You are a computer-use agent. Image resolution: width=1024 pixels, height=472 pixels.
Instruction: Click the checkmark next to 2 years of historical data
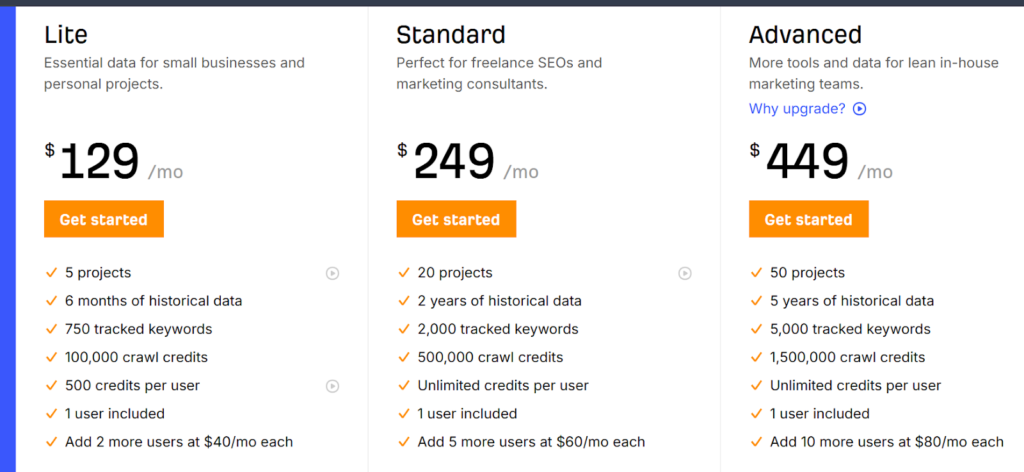pos(404,301)
